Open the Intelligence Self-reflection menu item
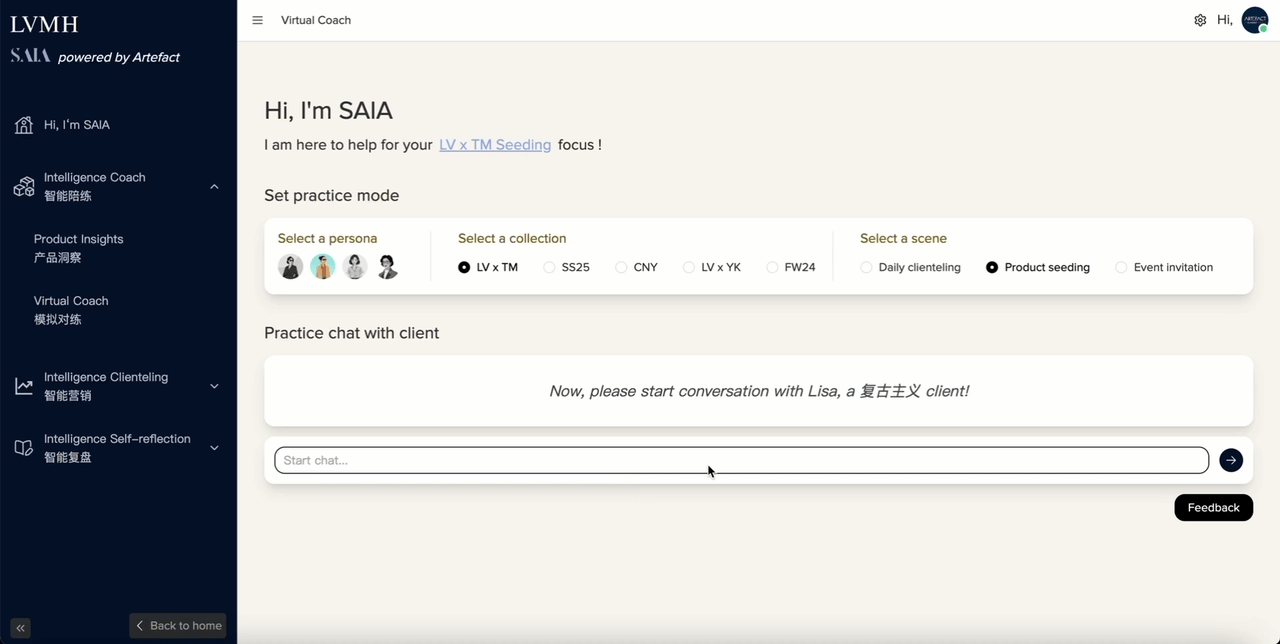 point(118,448)
